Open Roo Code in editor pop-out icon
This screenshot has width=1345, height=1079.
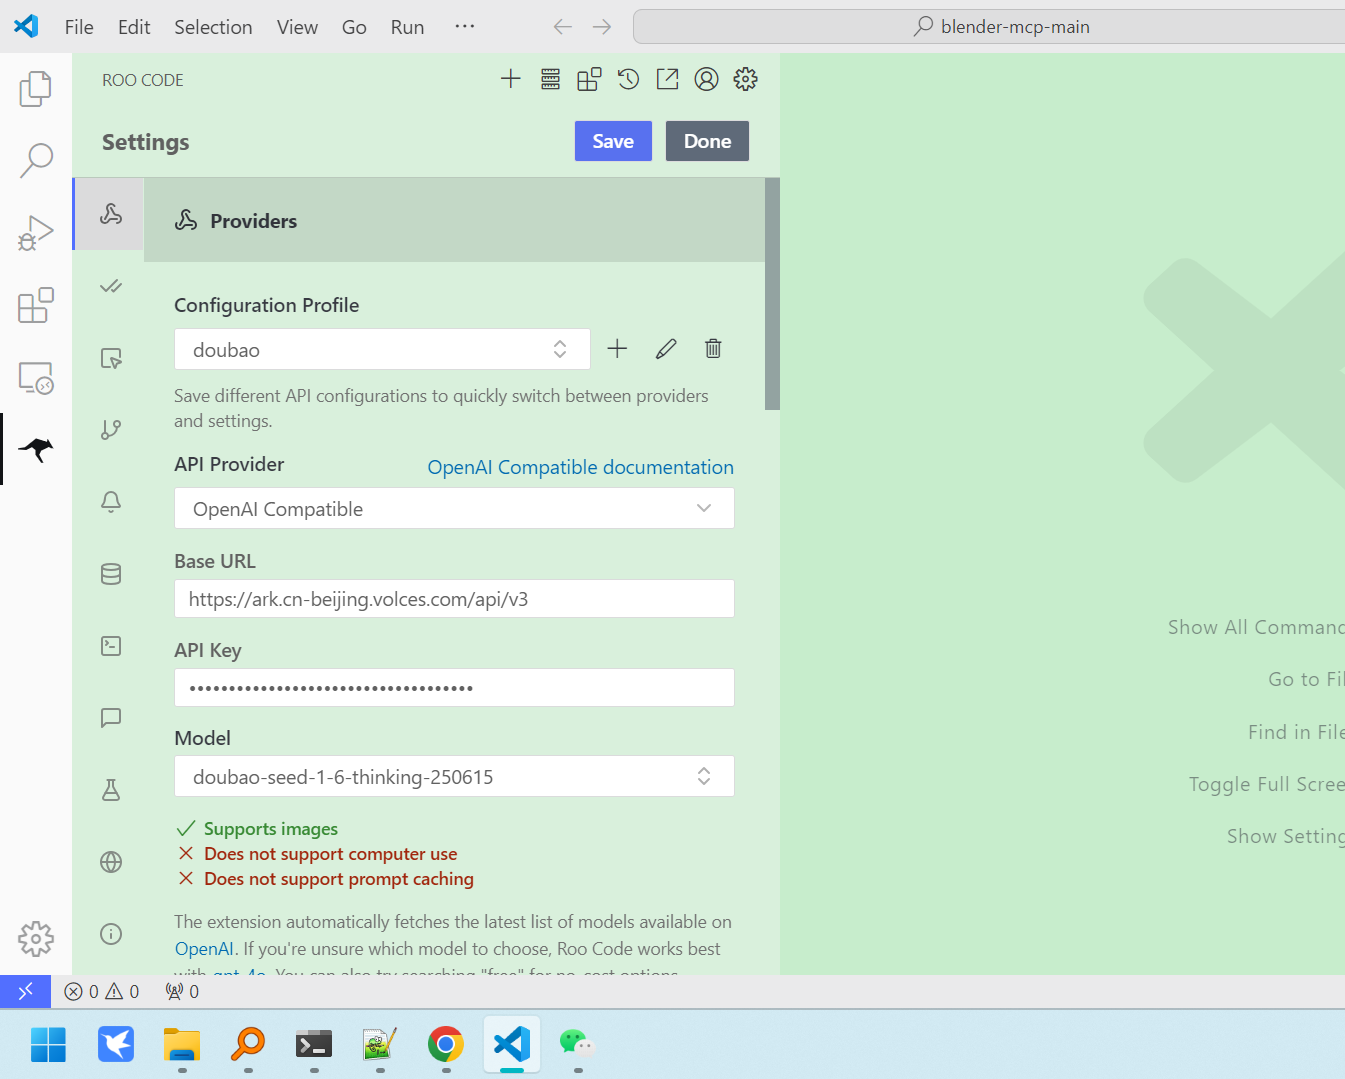coord(667,79)
